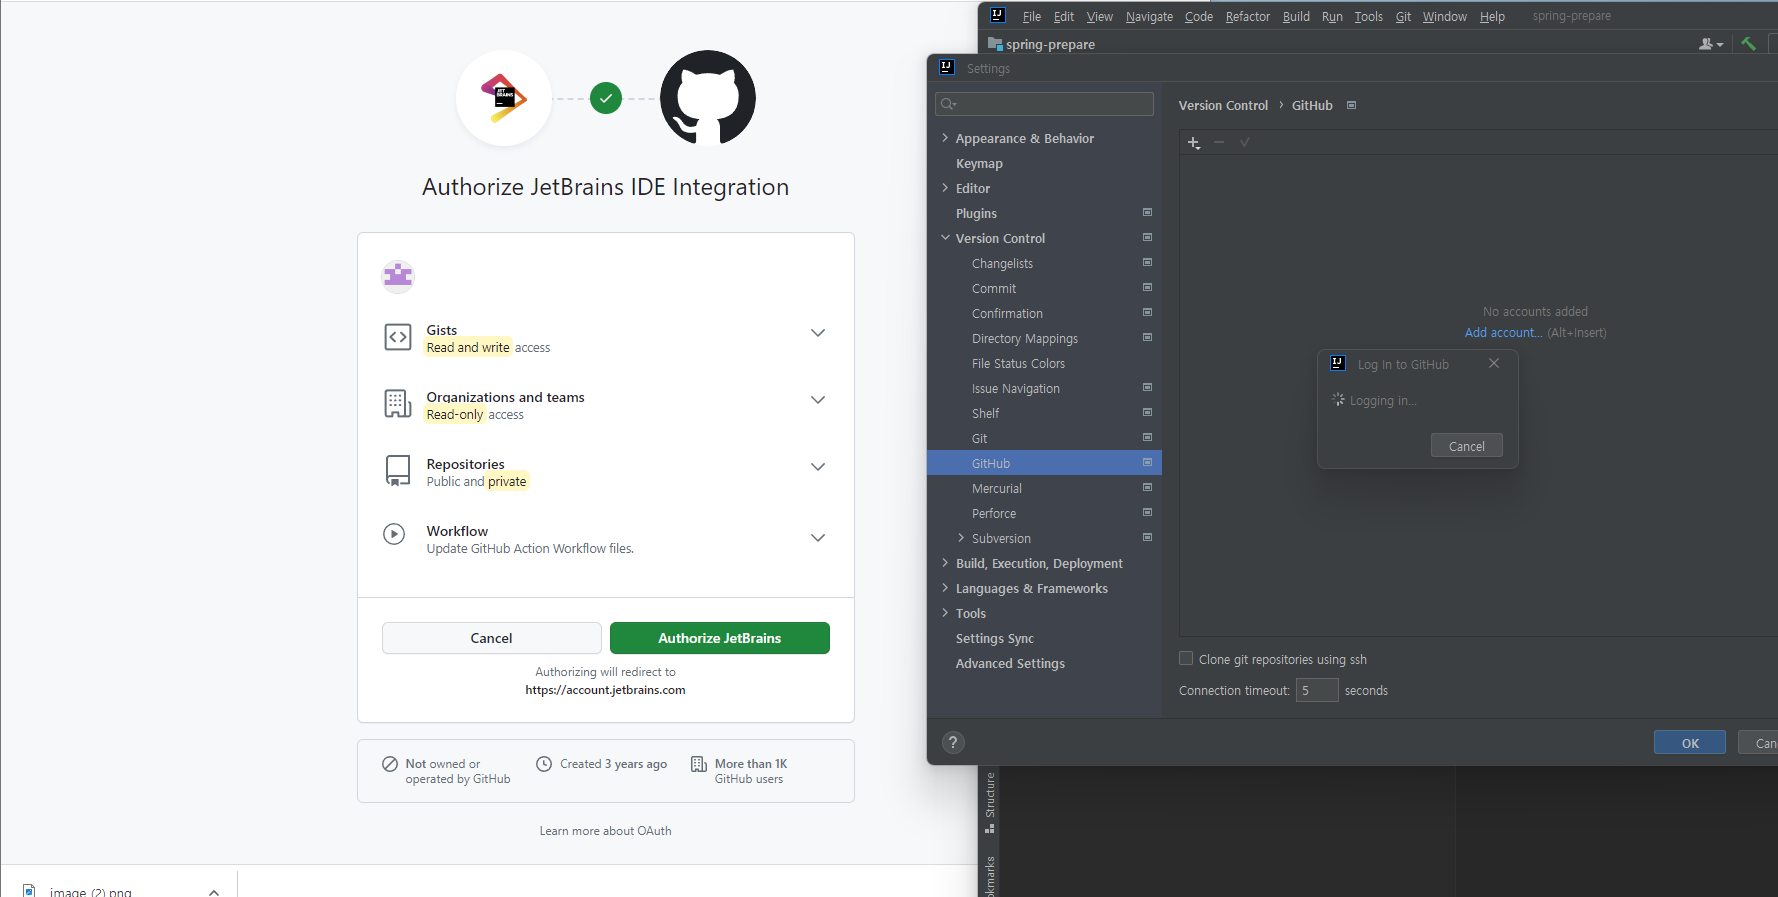The width and height of the screenshot is (1778, 897).
Task: Click the add account plus icon in Settings
Action: click(1194, 143)
